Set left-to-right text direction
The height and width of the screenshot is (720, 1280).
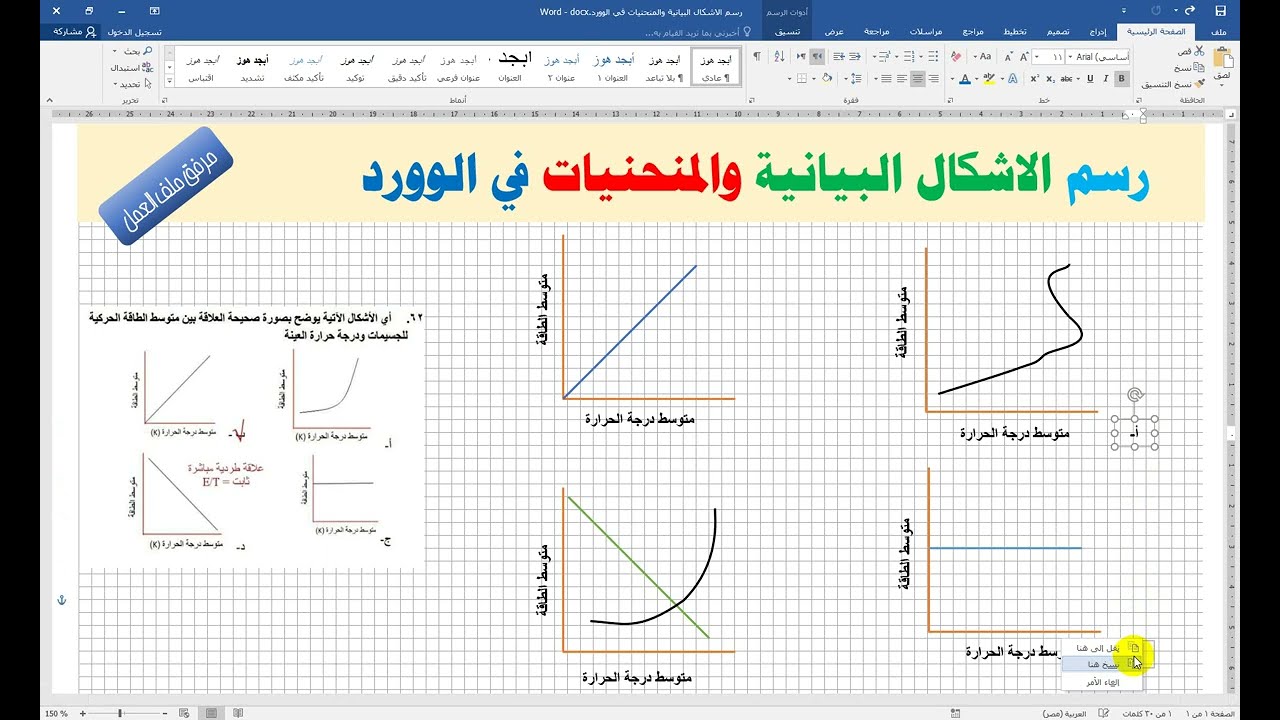tap(801, 57)
